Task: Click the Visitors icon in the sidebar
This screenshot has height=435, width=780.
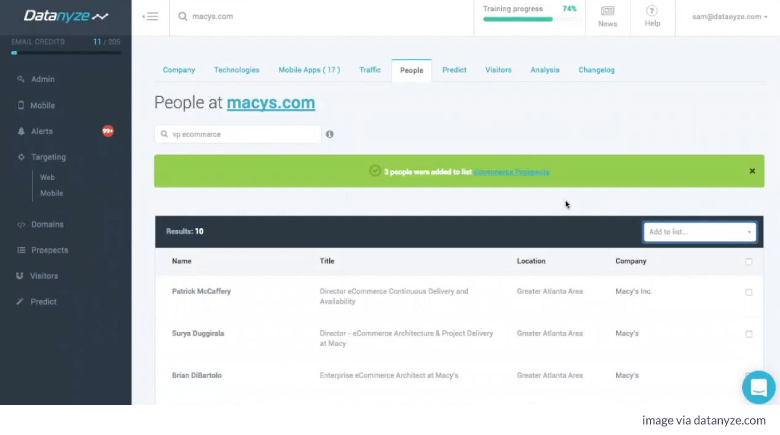Action: pyautogui.click(x=20, y=276)
